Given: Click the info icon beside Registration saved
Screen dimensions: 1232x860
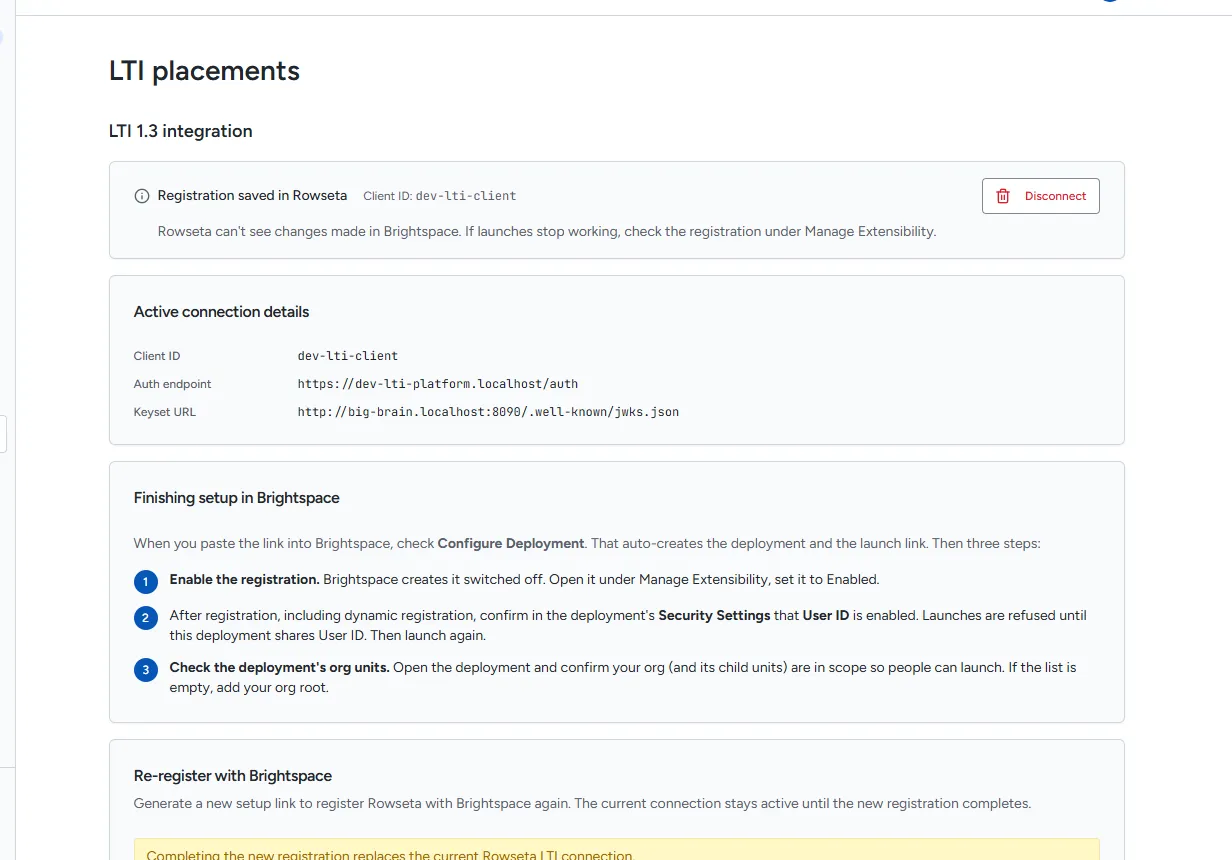Looking at the screenshot, I should [x=142, y=196].
